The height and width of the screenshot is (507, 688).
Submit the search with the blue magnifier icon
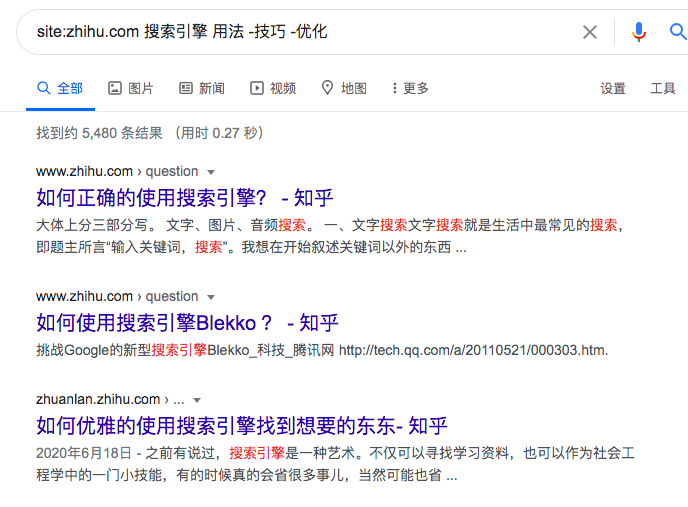click(678, 32)
